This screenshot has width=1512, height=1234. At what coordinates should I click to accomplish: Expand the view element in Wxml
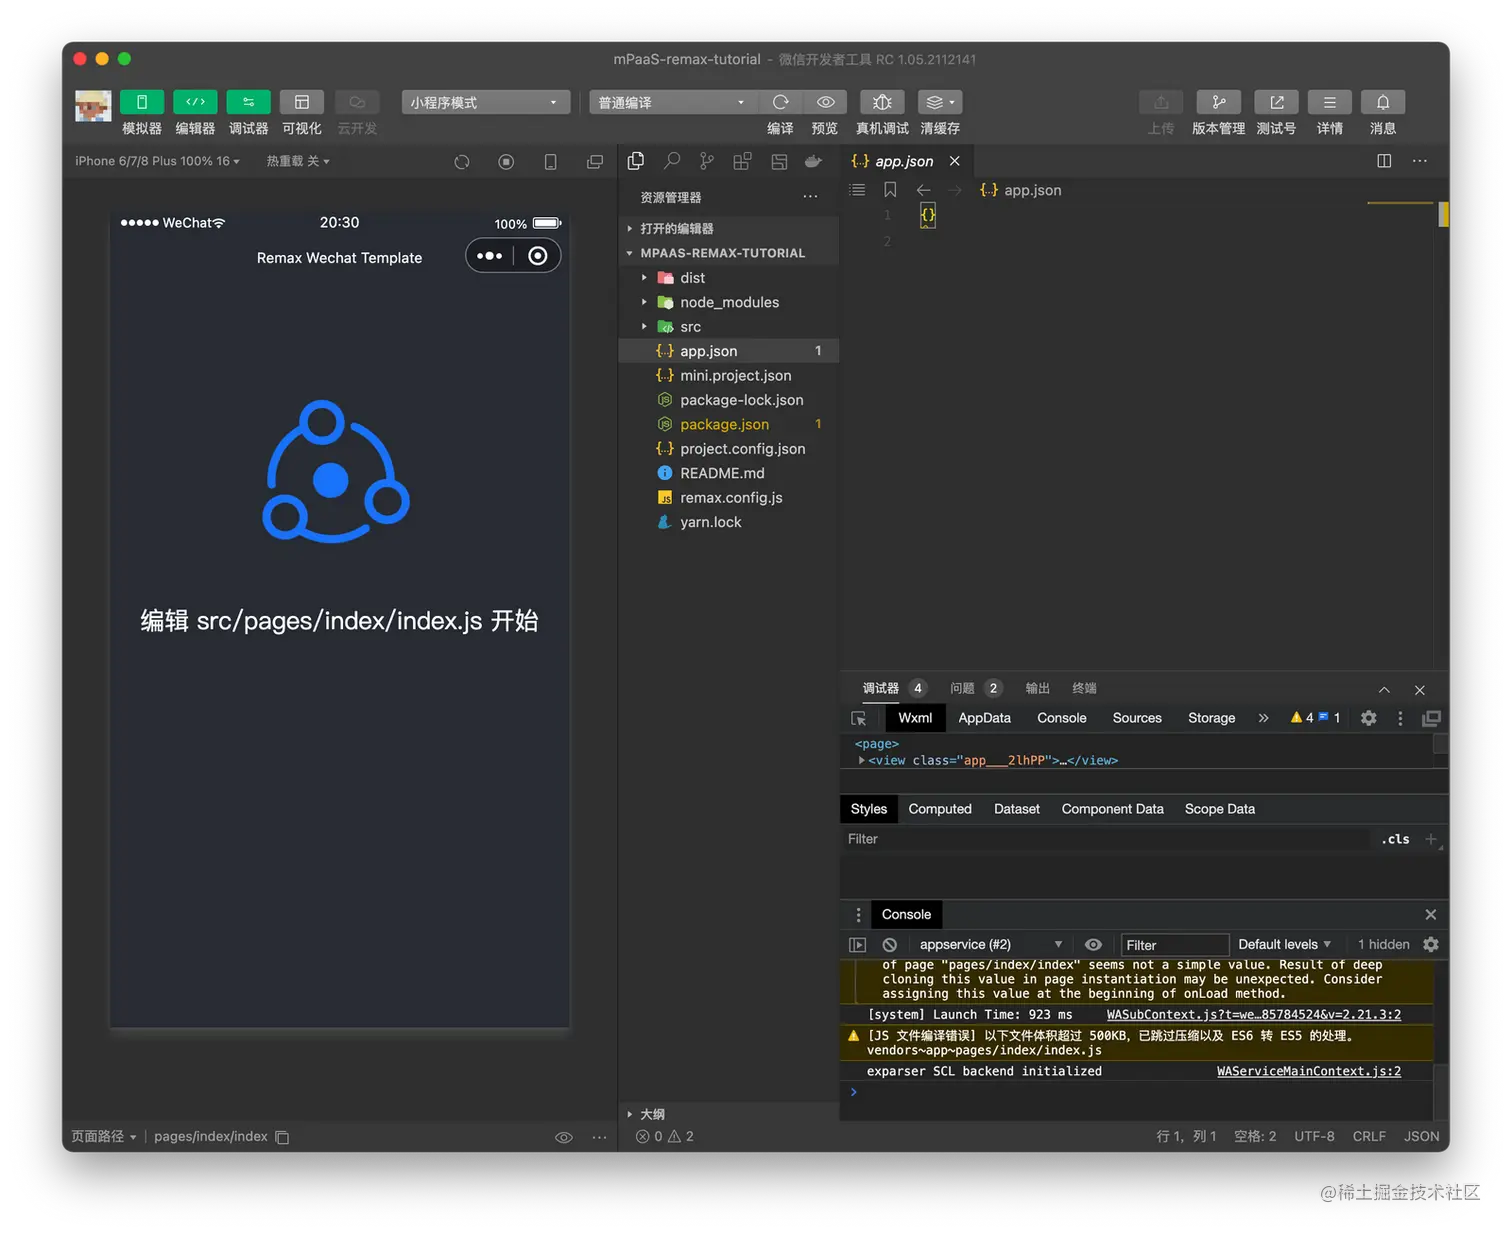pos(862,761)
